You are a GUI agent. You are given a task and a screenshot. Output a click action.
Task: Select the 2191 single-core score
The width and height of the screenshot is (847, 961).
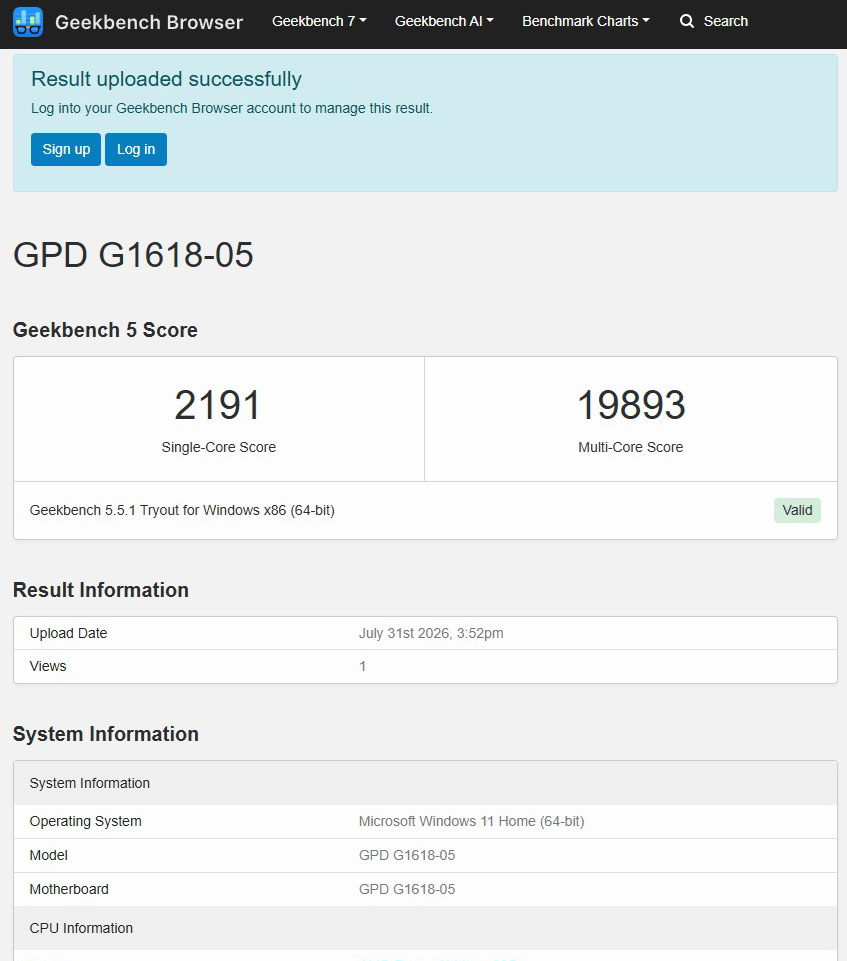[218, 405]
